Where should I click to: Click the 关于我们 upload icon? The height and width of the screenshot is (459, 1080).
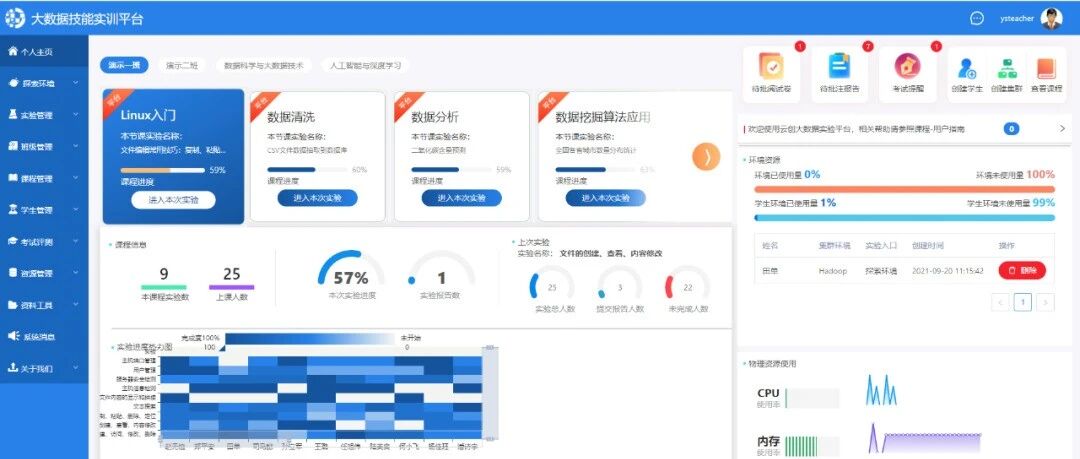12,368
